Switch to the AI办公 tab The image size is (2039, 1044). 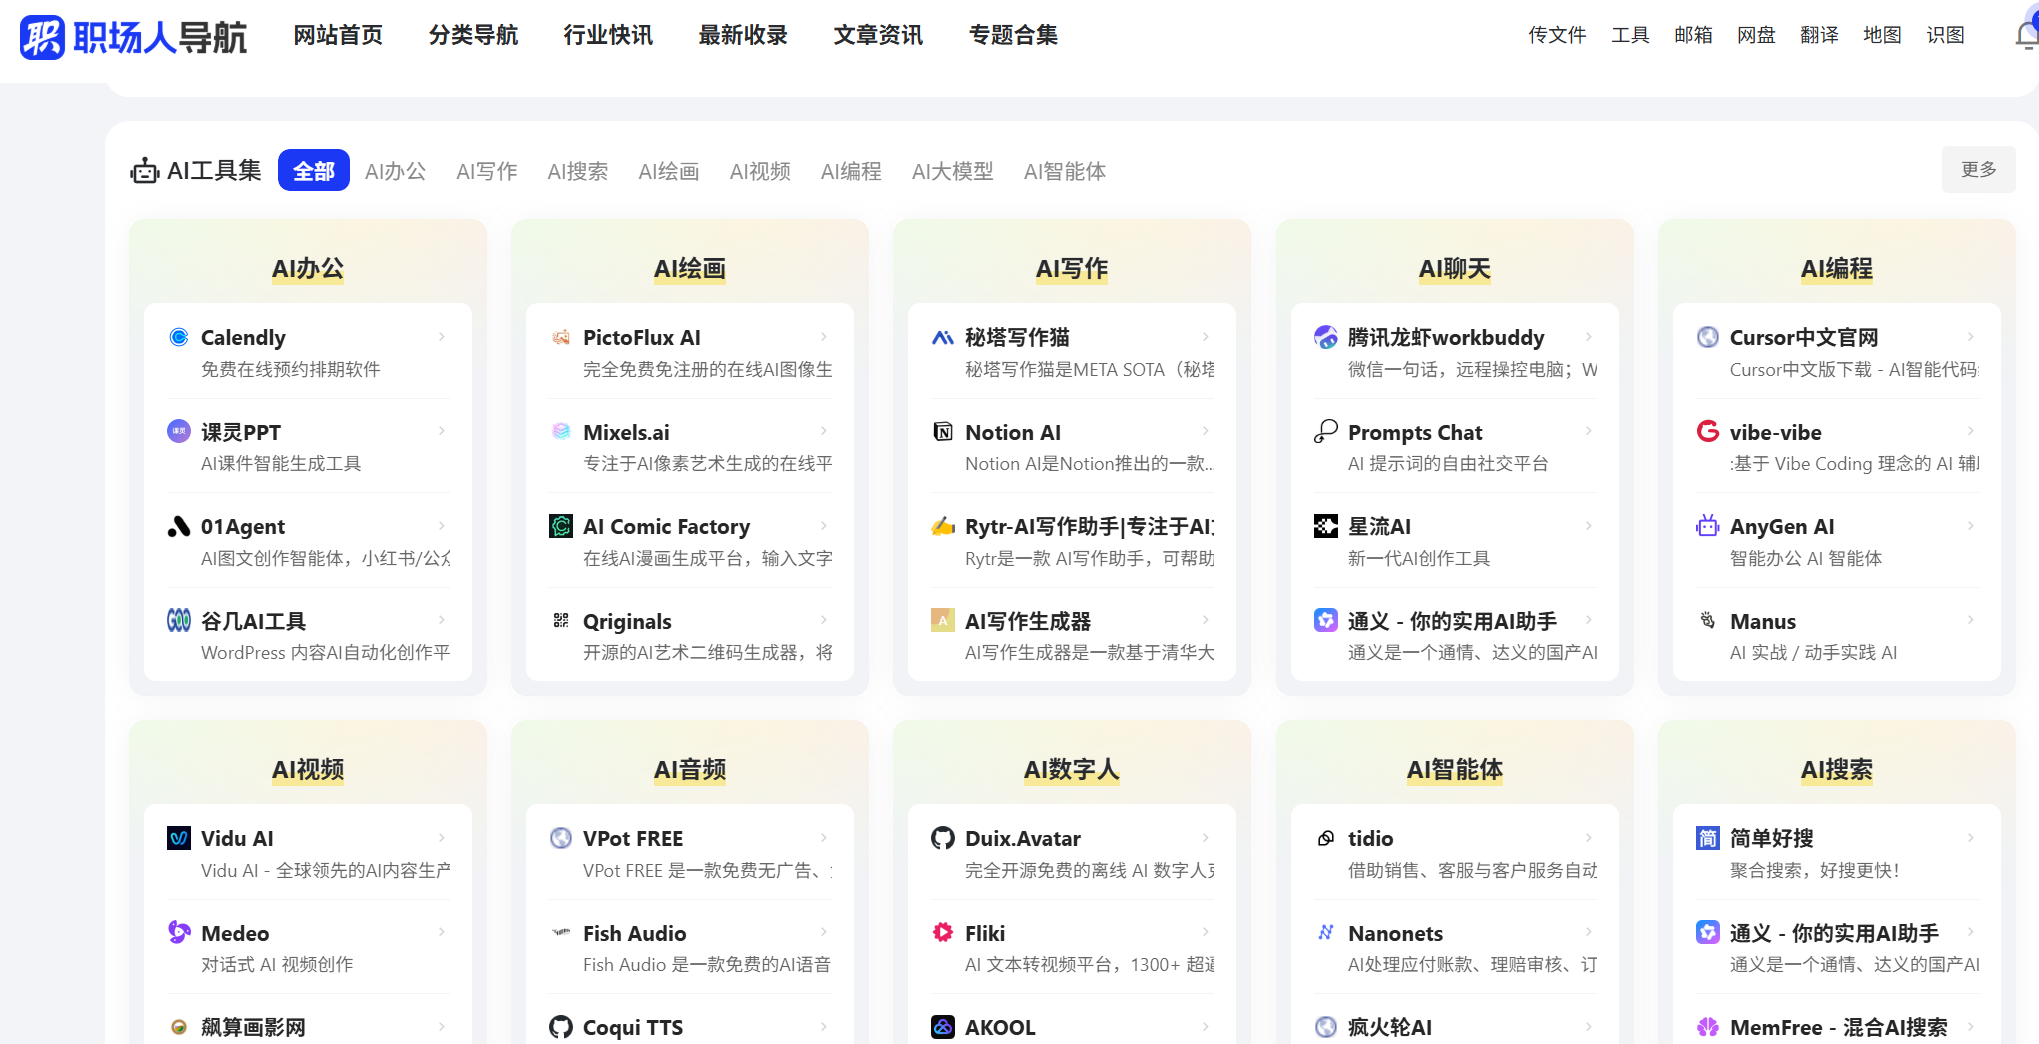[395, 171]
